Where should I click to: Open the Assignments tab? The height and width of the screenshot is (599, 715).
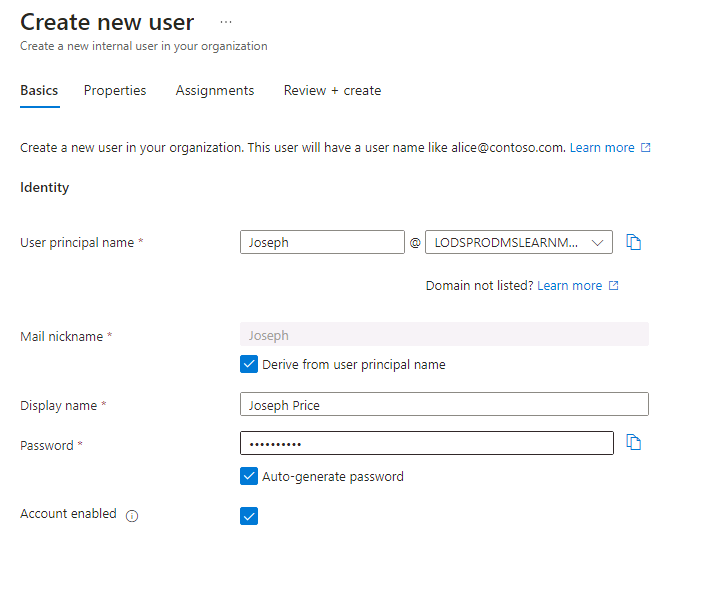click(215, 90)
